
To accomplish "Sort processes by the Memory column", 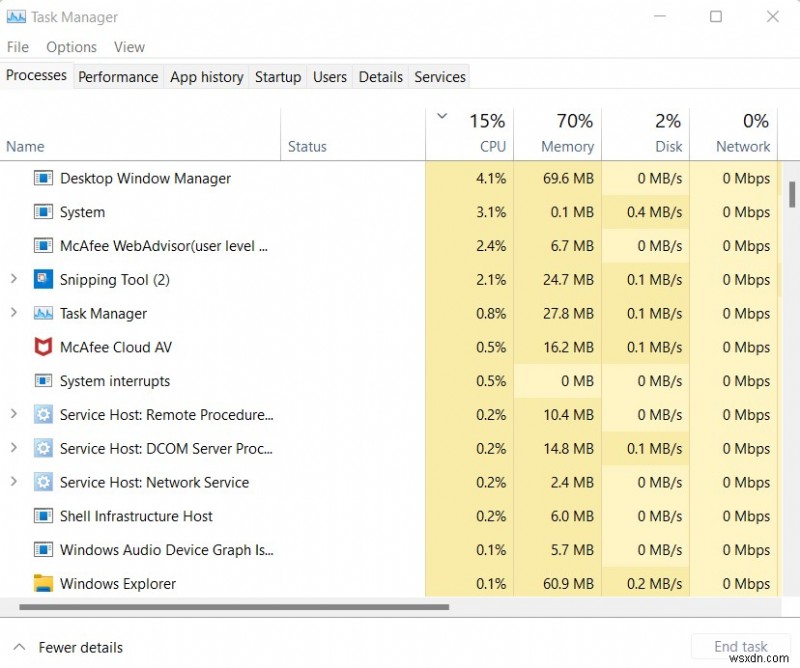I will tap(565, 132).
